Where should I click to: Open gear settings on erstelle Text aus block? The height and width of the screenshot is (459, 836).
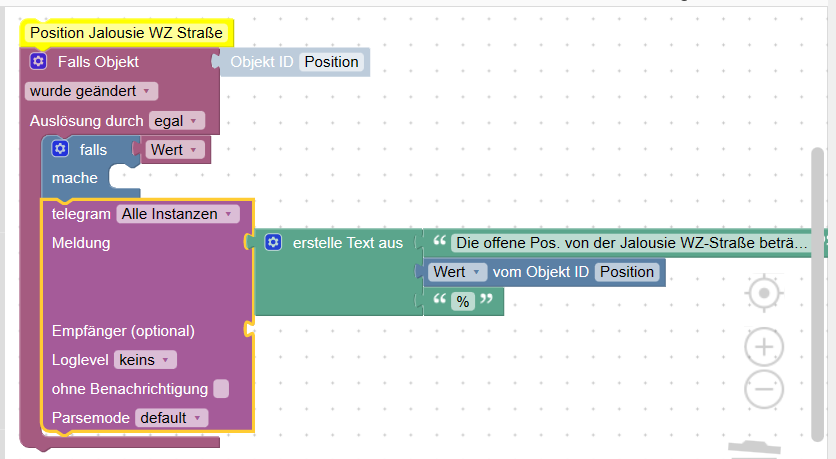273,242
